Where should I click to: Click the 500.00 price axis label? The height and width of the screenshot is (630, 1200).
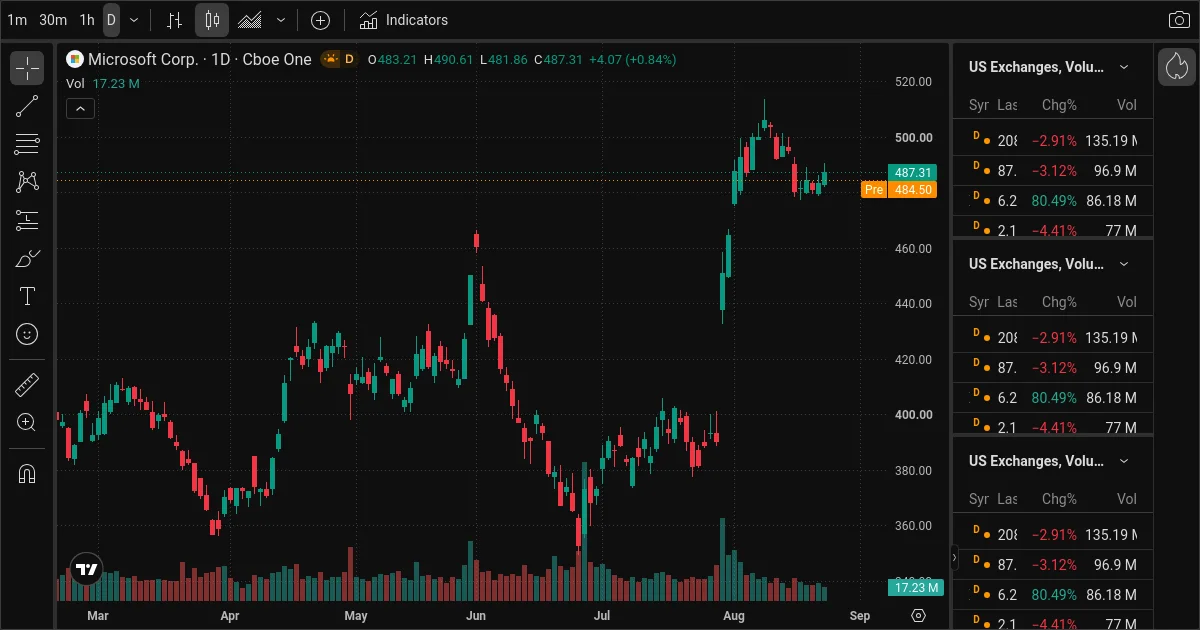click(913, 138)
